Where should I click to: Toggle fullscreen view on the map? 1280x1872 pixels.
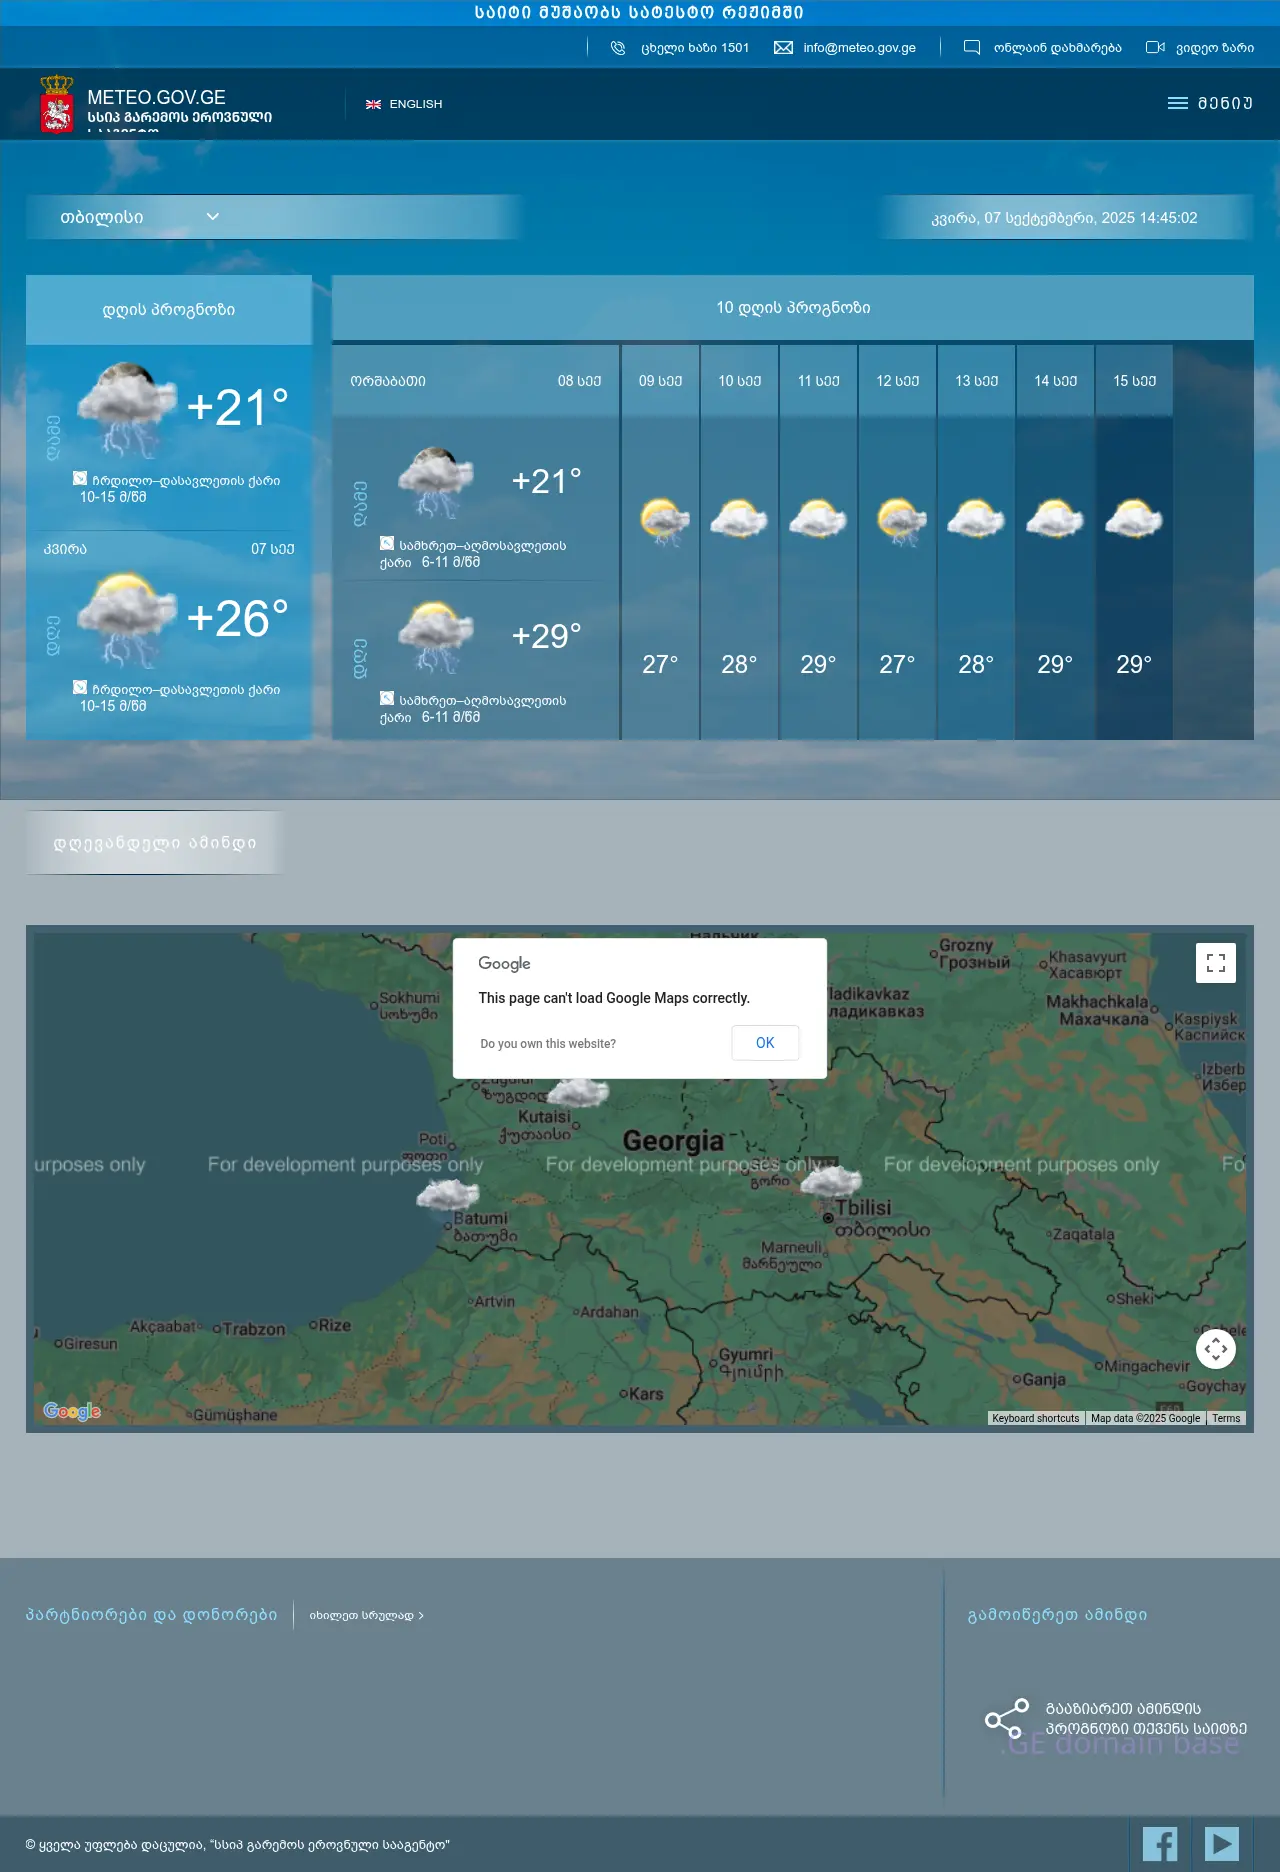click(x=1215, y=963)
